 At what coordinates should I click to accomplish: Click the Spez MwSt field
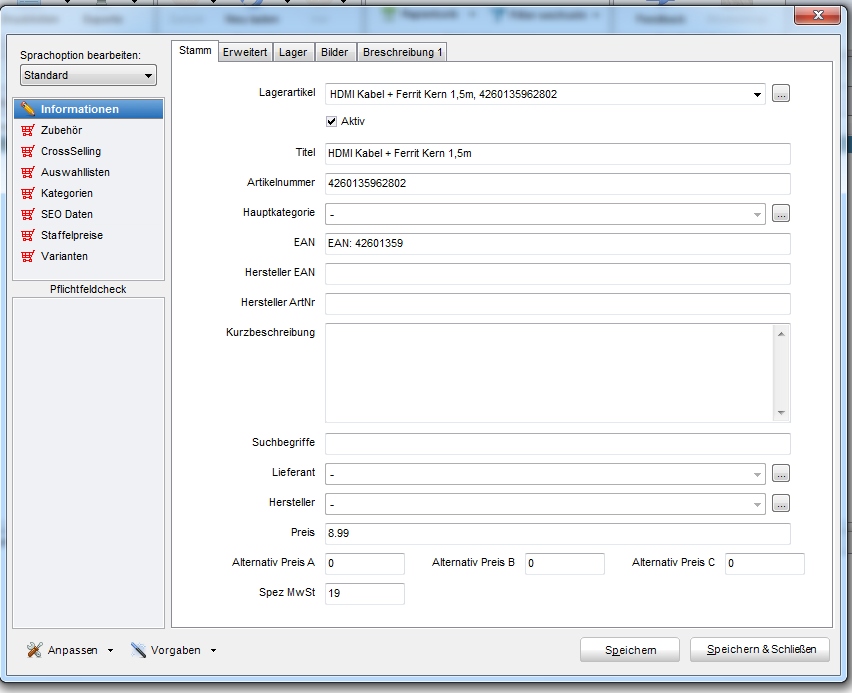click(365, 594)
